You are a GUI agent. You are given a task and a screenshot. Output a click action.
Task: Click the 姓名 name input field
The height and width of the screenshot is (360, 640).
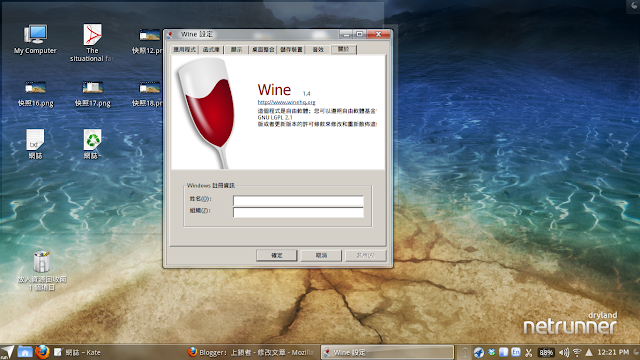pos(298,200)
